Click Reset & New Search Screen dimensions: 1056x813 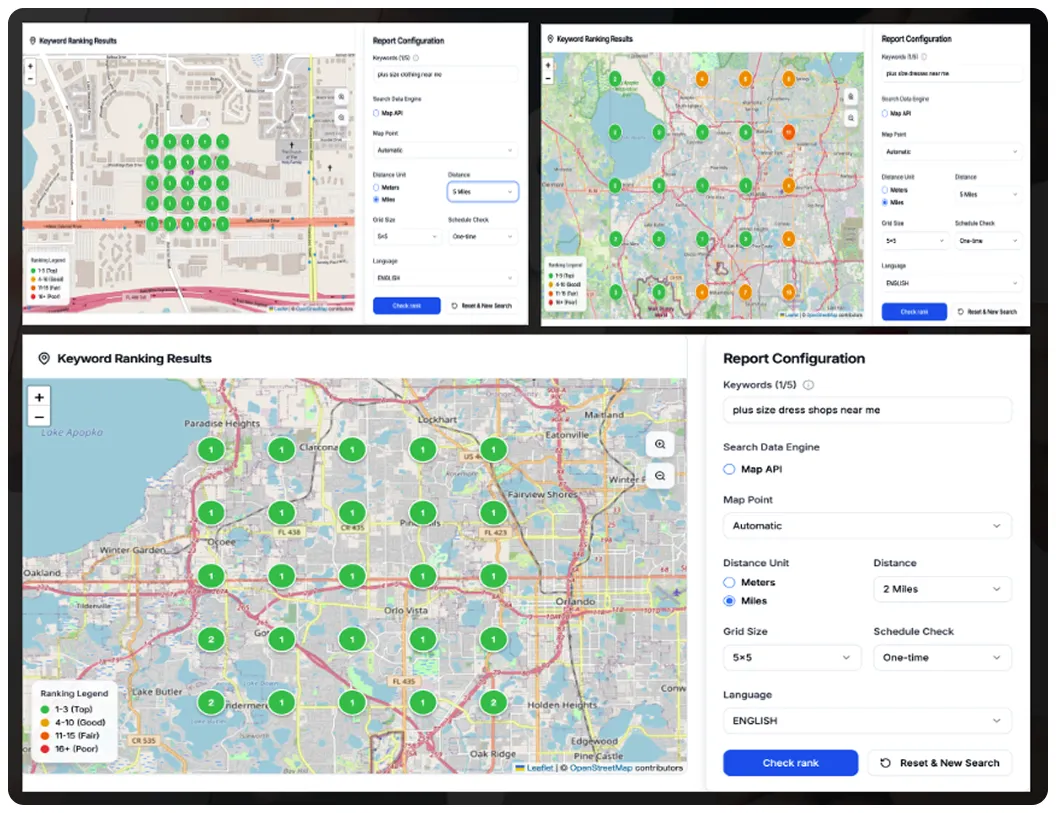939,762
